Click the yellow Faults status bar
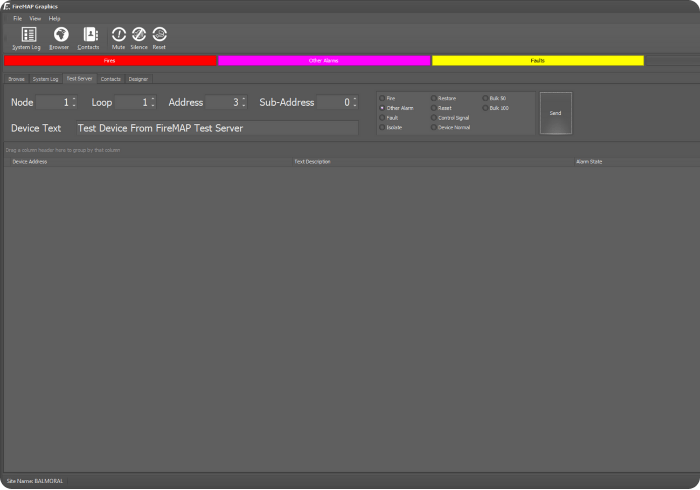The height and width of the screenshot is (490, 700). click(537, 61)
